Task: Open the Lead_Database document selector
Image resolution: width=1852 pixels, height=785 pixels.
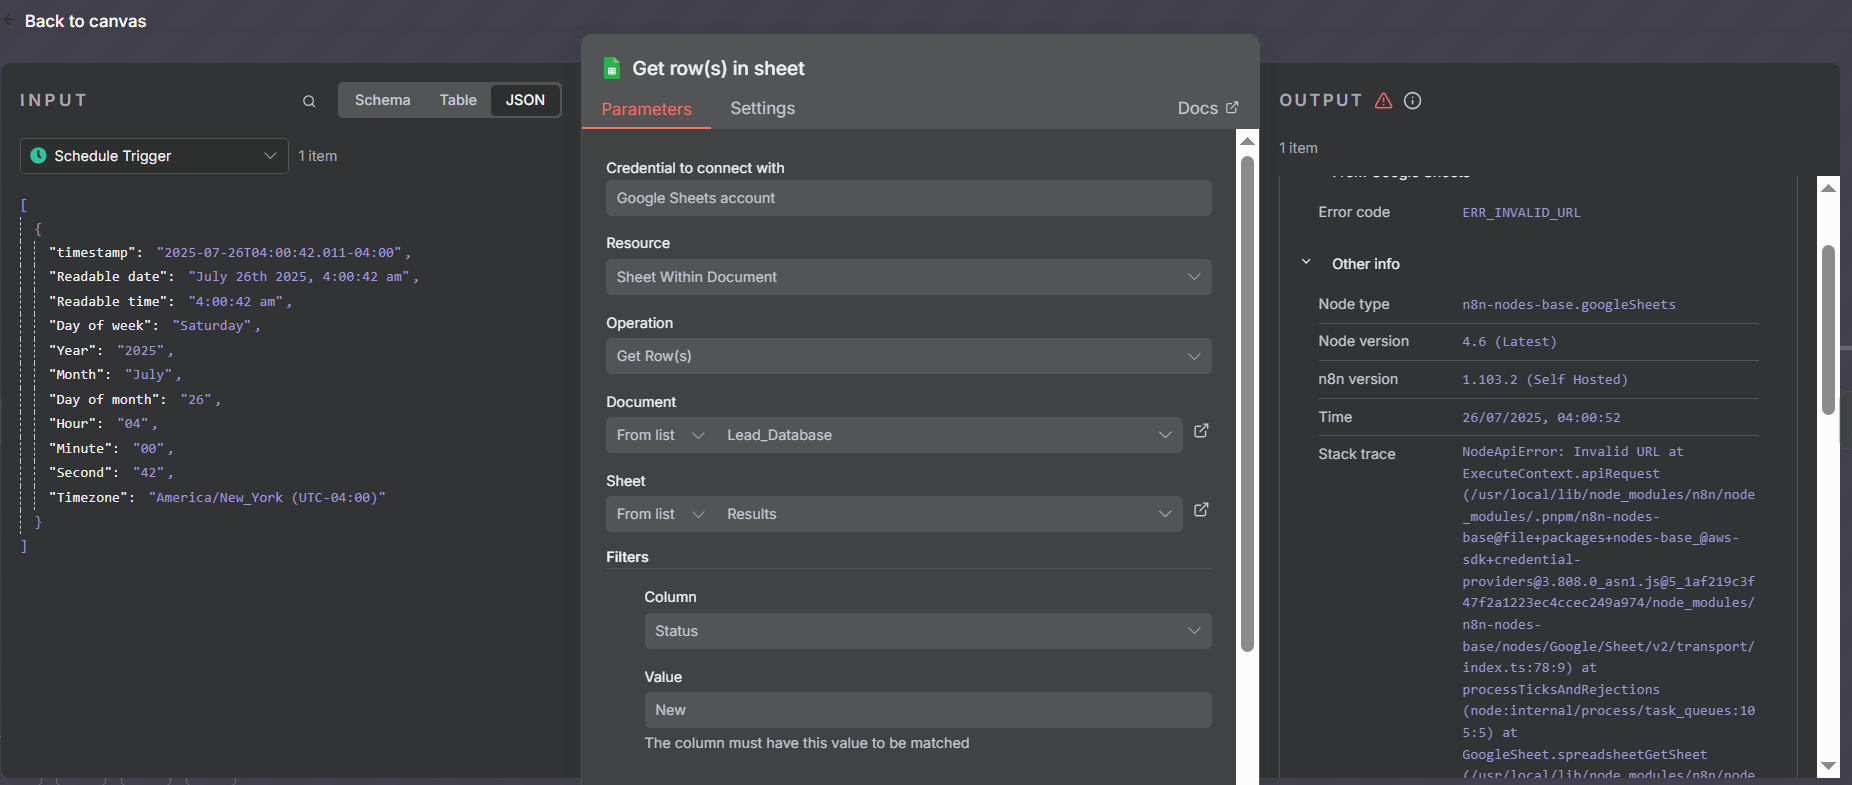Action: [949, 435]
